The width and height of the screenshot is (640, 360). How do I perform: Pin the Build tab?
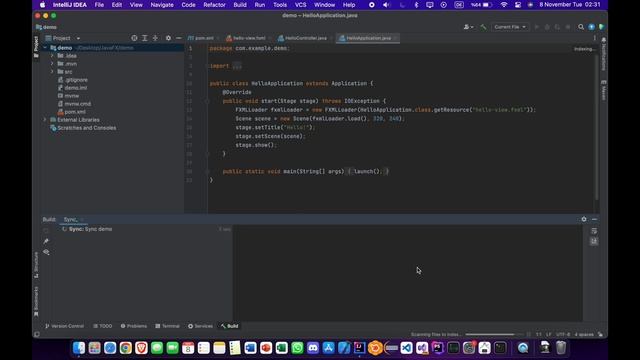[46, 241]
